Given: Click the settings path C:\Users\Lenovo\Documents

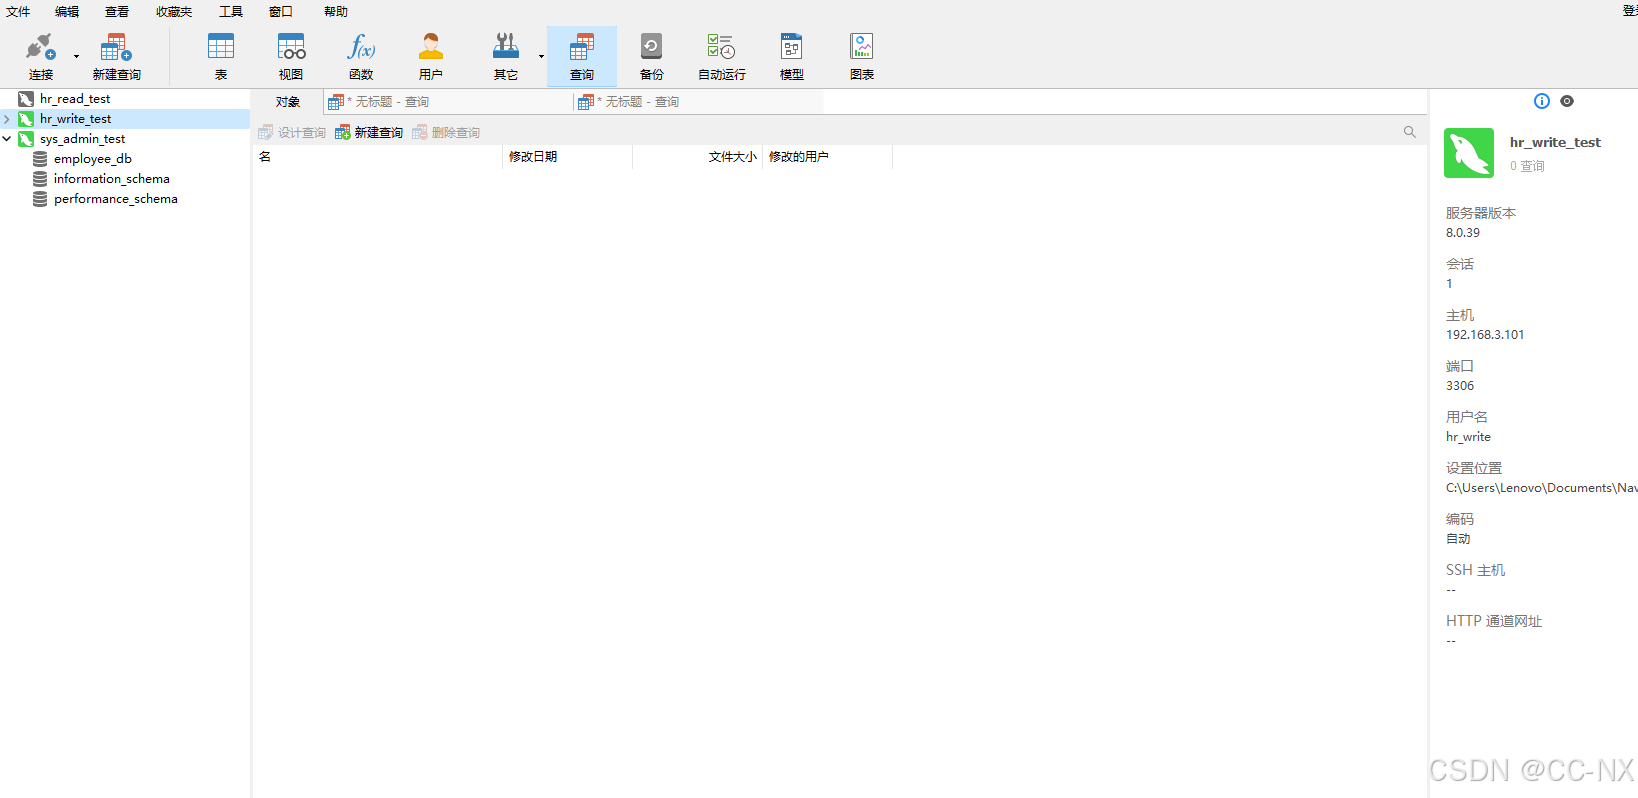Looking at the screenshot, I should 1541,488.
